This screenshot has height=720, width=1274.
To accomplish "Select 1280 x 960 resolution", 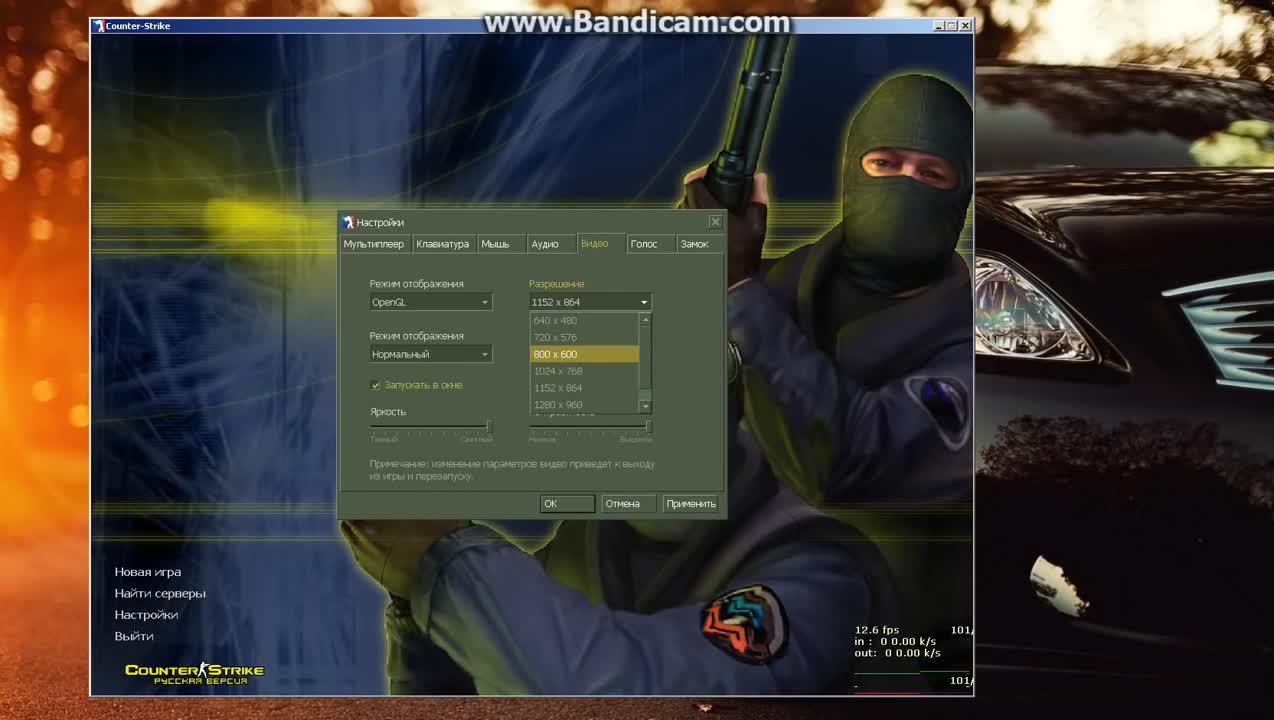I will click(x=584, y=405).
